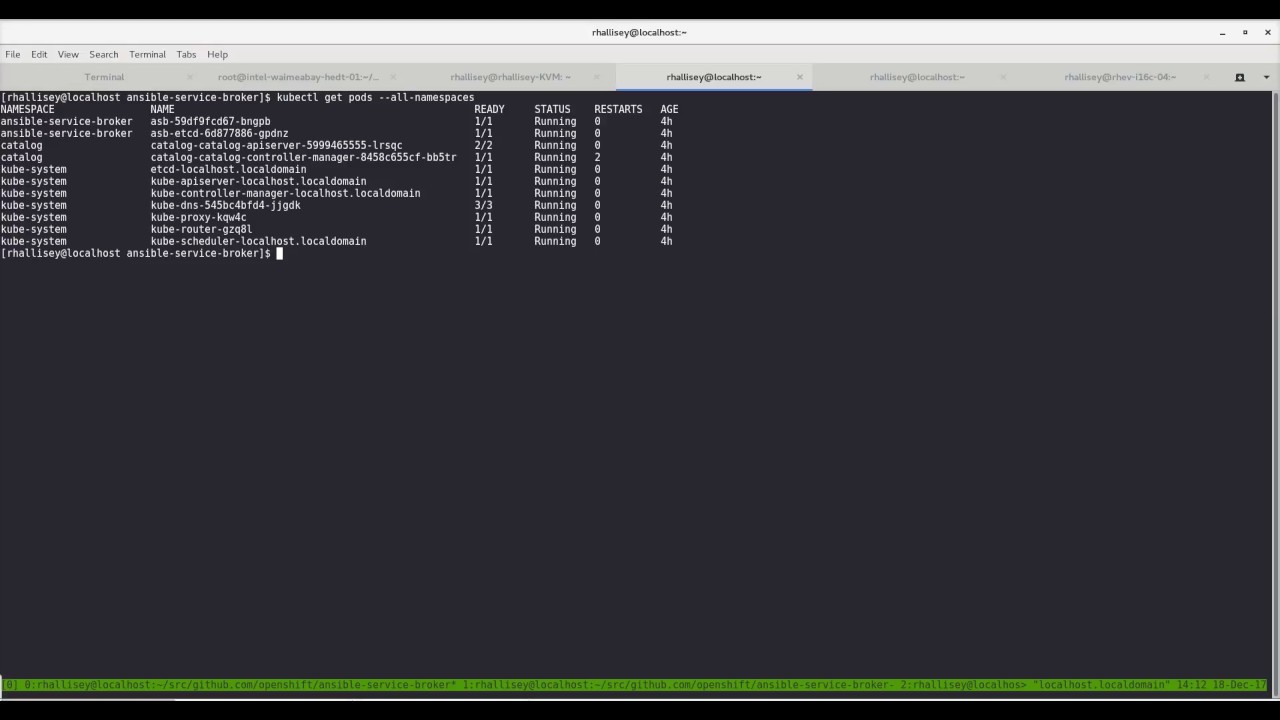Viewport: 1280px width, 720px height.
Task: Click pod kube-dns-545bc4bfd4-jjgdk
Action: point(225,205)
